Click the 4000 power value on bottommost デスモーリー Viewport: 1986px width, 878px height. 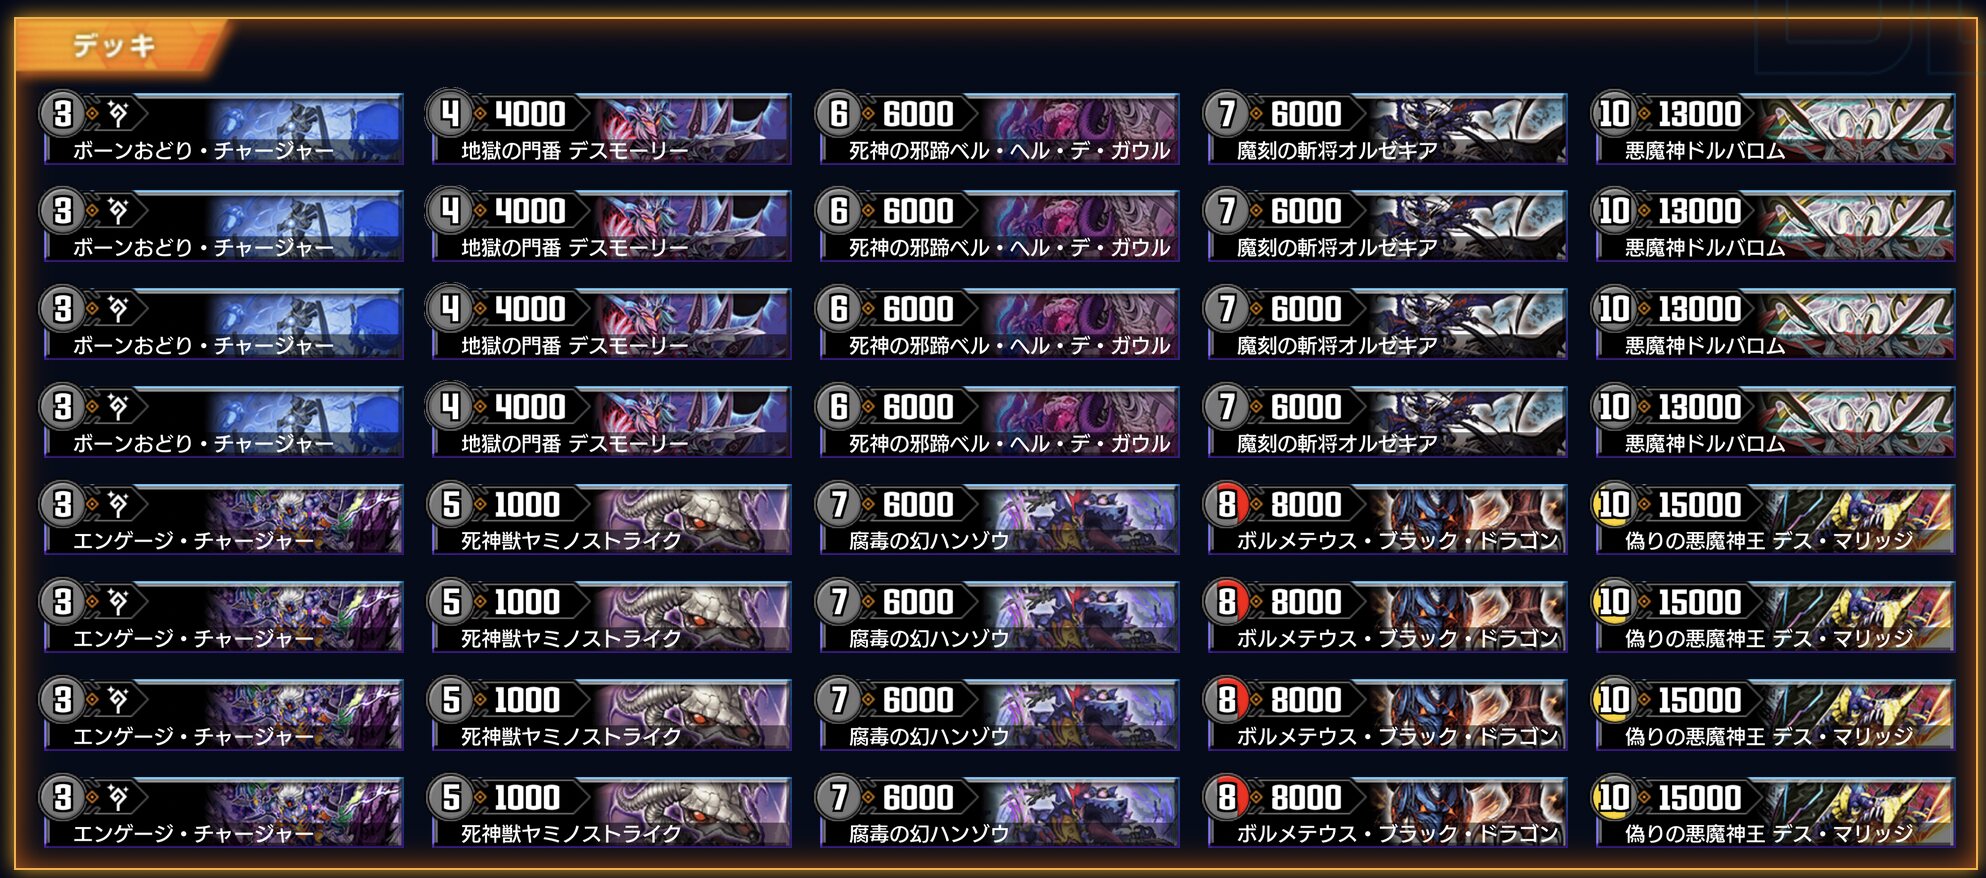click(530, 407)
